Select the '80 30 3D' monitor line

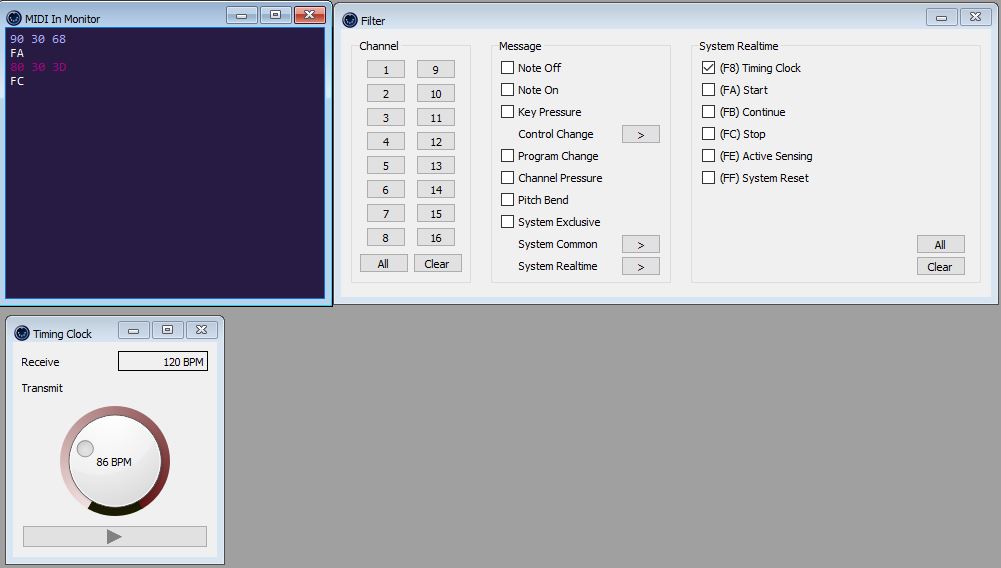[38, 67]
